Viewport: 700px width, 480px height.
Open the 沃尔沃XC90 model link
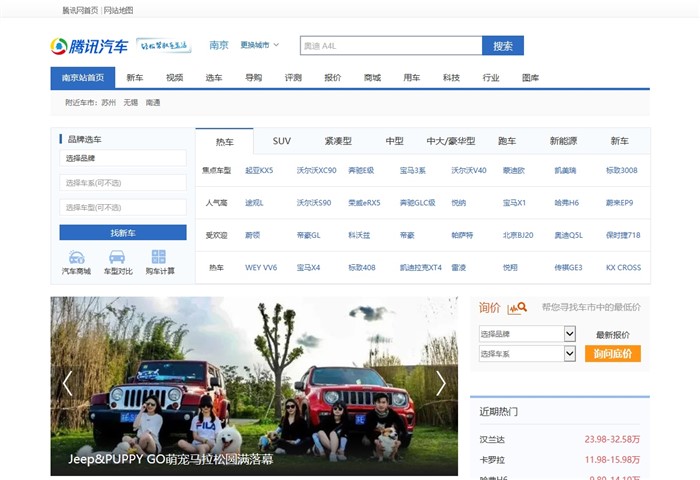pyautogui.click(x=317, y=170)
